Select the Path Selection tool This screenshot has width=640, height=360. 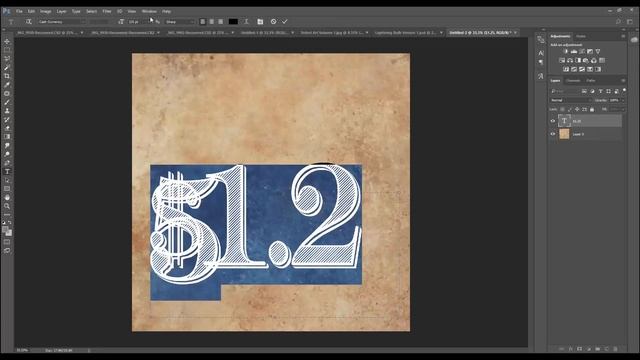pos(7,180)
